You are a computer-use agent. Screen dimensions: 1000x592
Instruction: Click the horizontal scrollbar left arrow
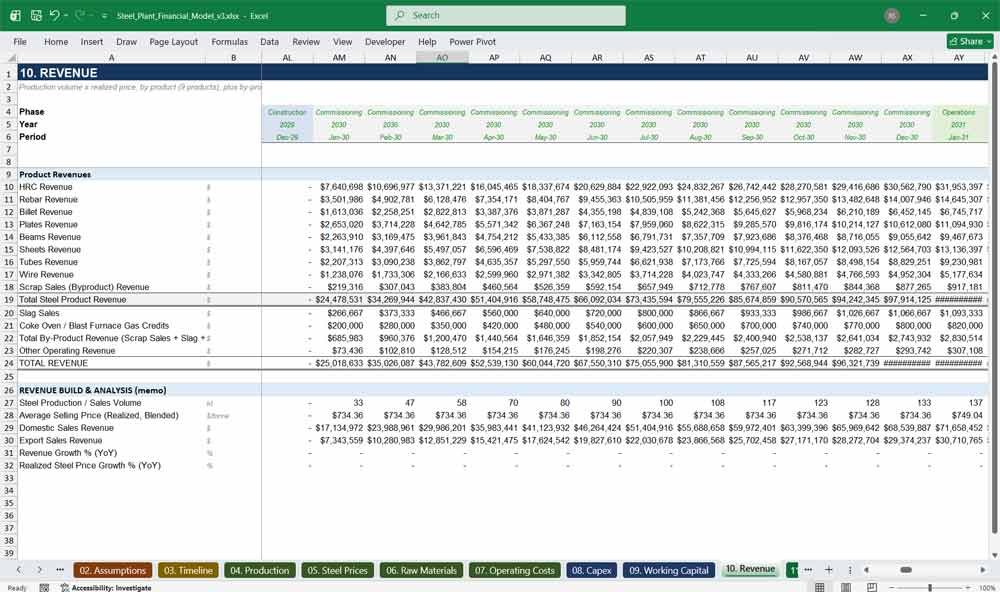(x=866, y=570)
